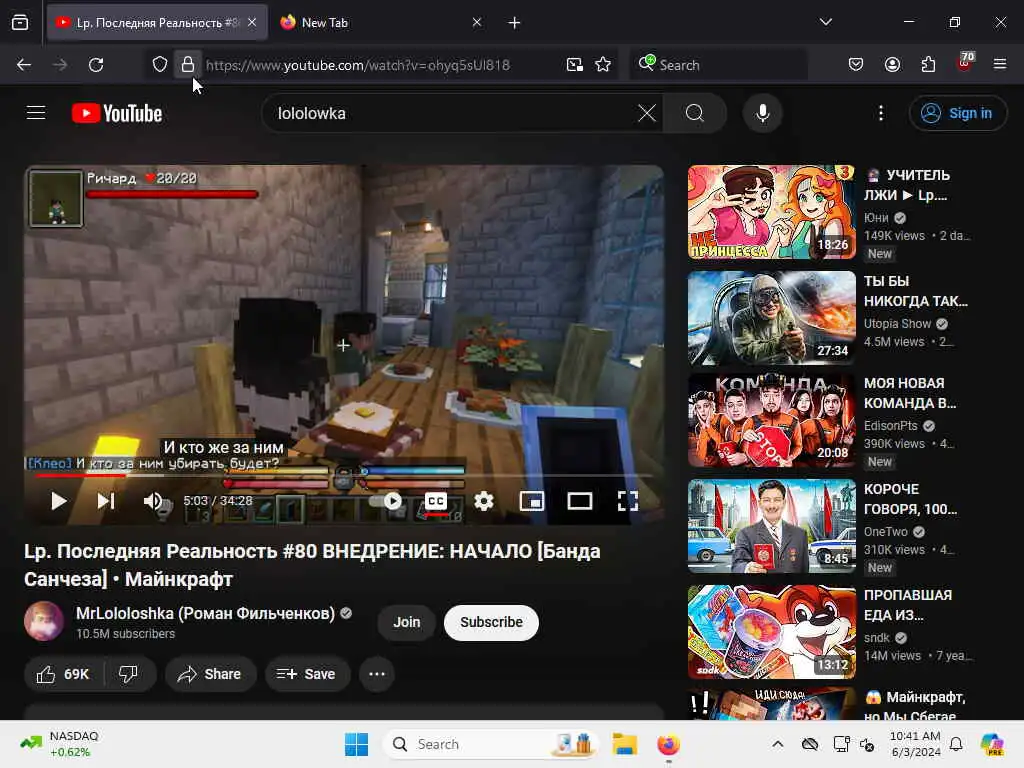Open MrLololoshka channel avatar
This screenshot has width=1024, height=768.
coord(44,621)
